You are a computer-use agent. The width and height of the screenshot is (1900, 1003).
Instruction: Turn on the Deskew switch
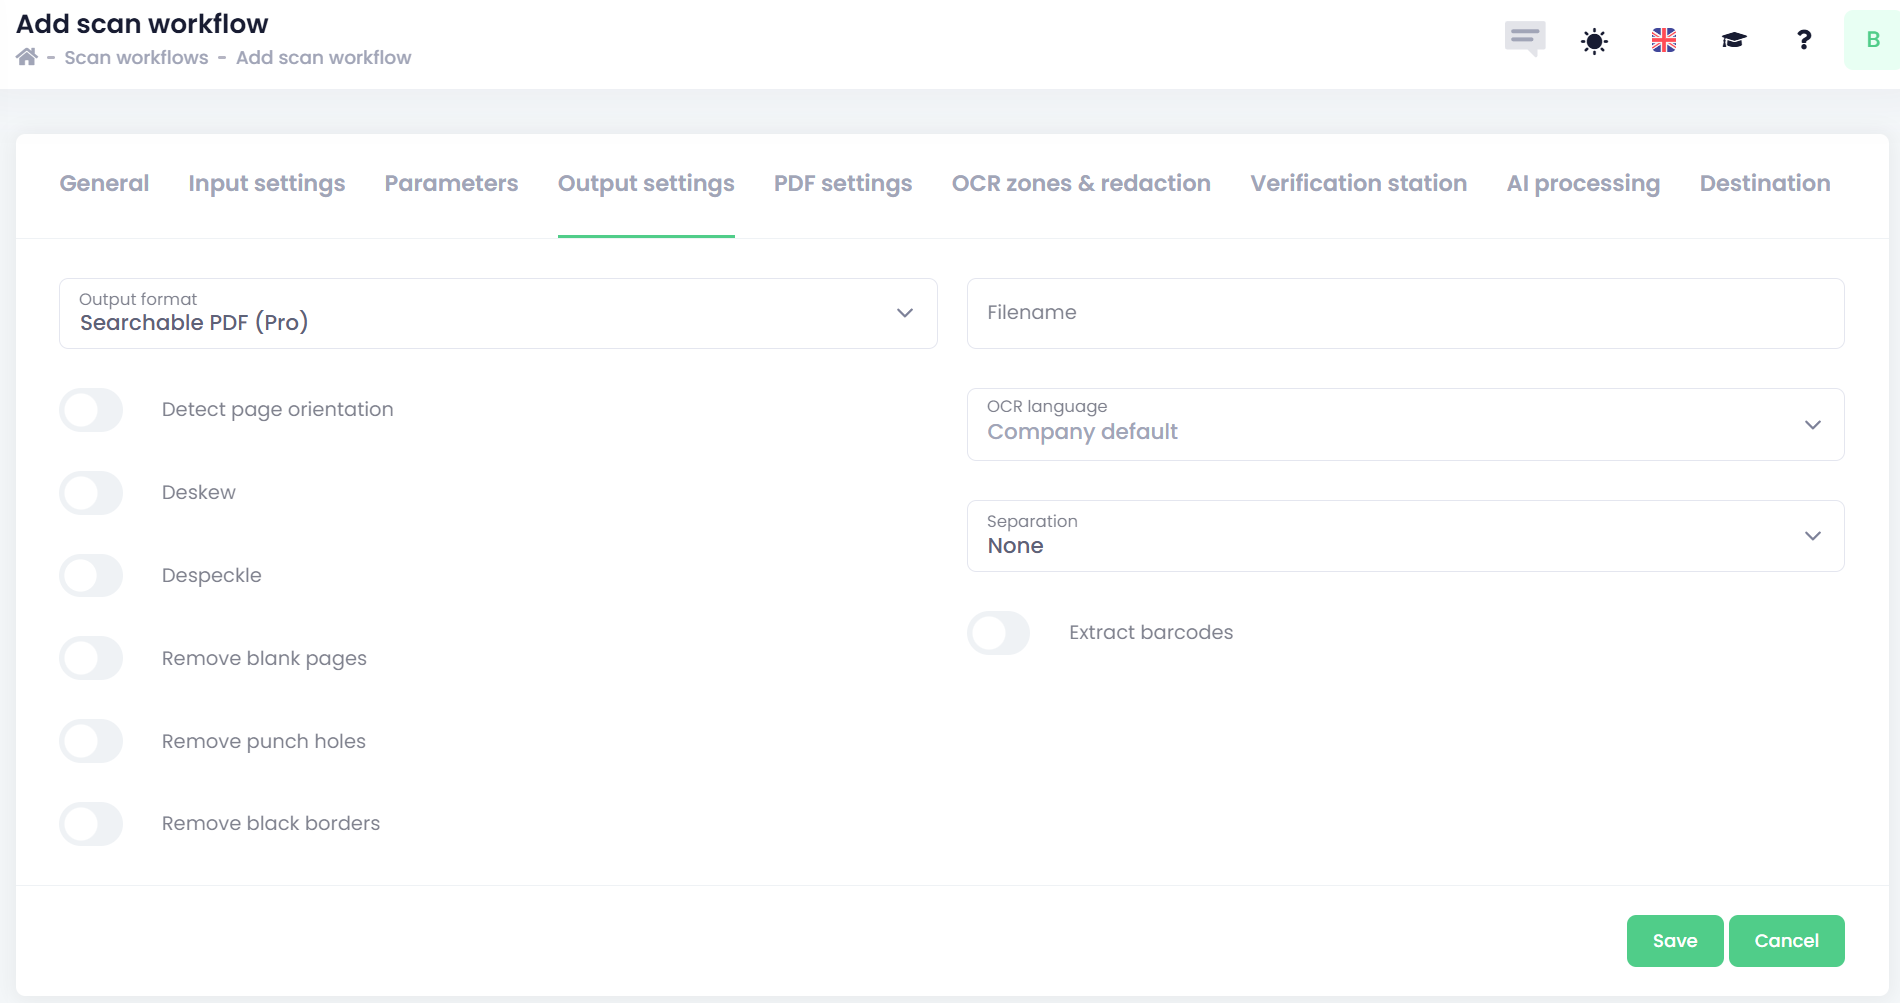[91, 493]
